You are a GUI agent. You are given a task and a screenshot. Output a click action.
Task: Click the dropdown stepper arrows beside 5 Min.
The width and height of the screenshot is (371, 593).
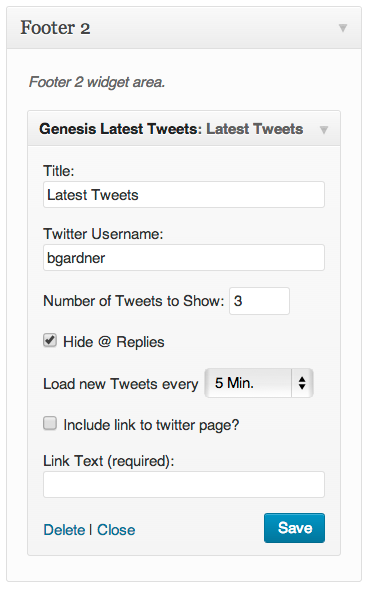click(302, 383)
